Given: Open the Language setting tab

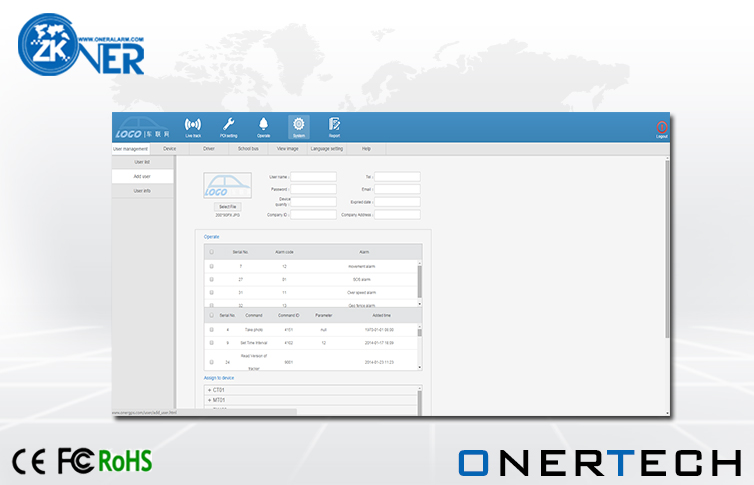Looking at the screenshot, I should click(327, 149).
